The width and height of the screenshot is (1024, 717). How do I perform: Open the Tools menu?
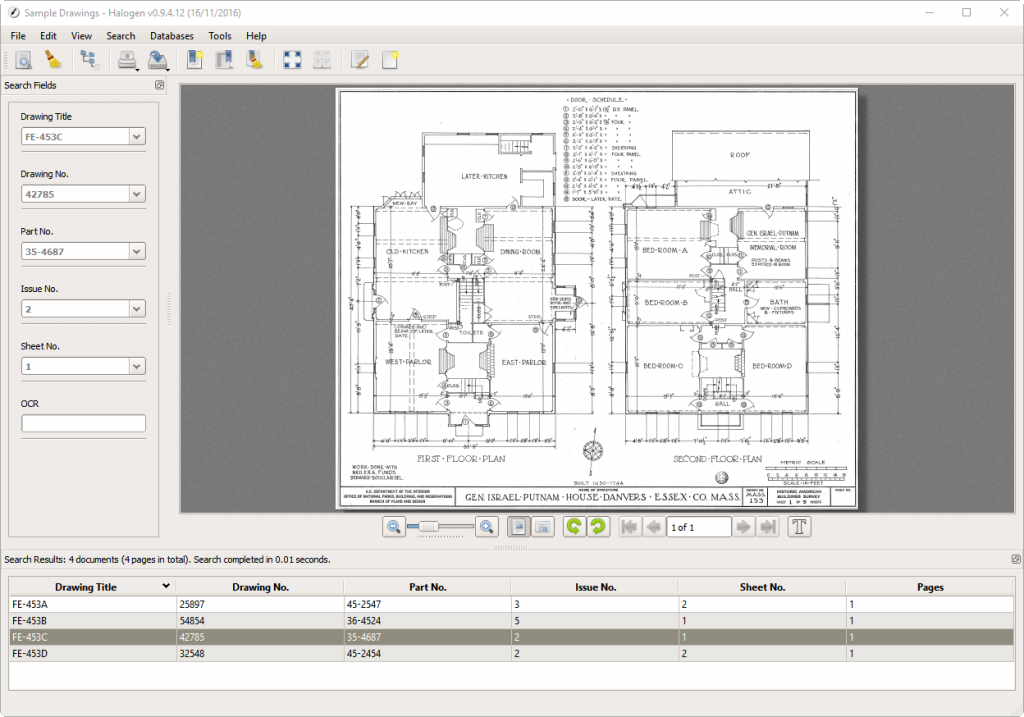click(220, 35)
